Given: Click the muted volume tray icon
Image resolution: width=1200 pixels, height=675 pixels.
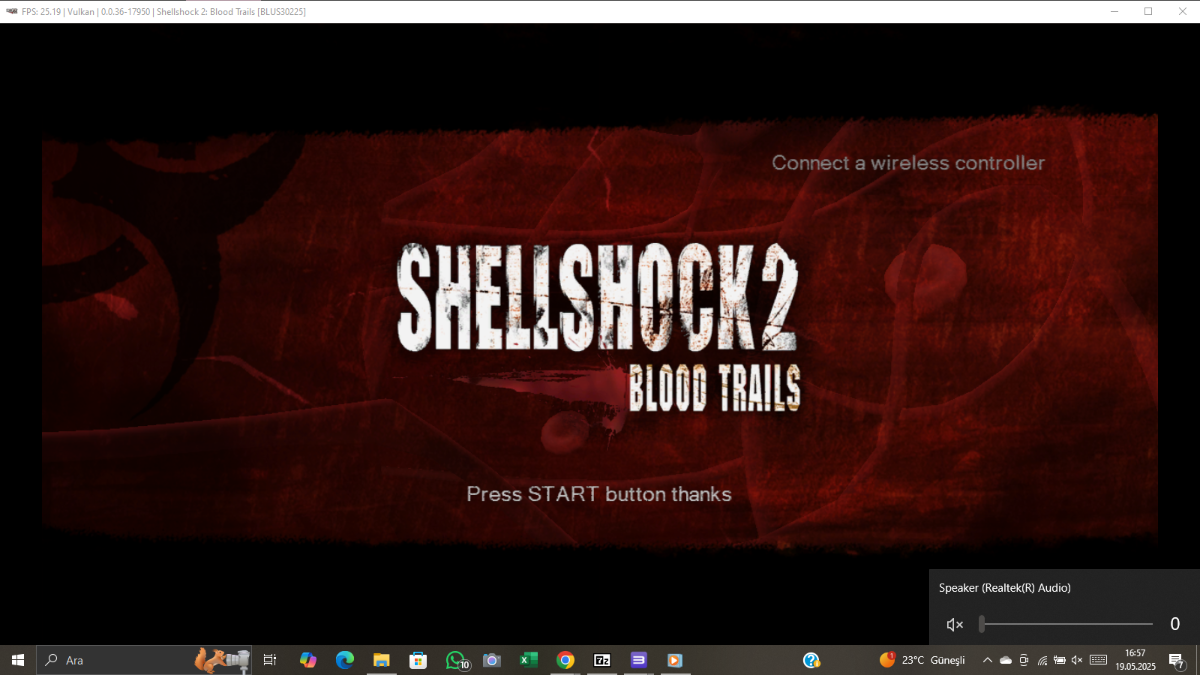Looking at the screenshot, I should tap(1077, 660).
